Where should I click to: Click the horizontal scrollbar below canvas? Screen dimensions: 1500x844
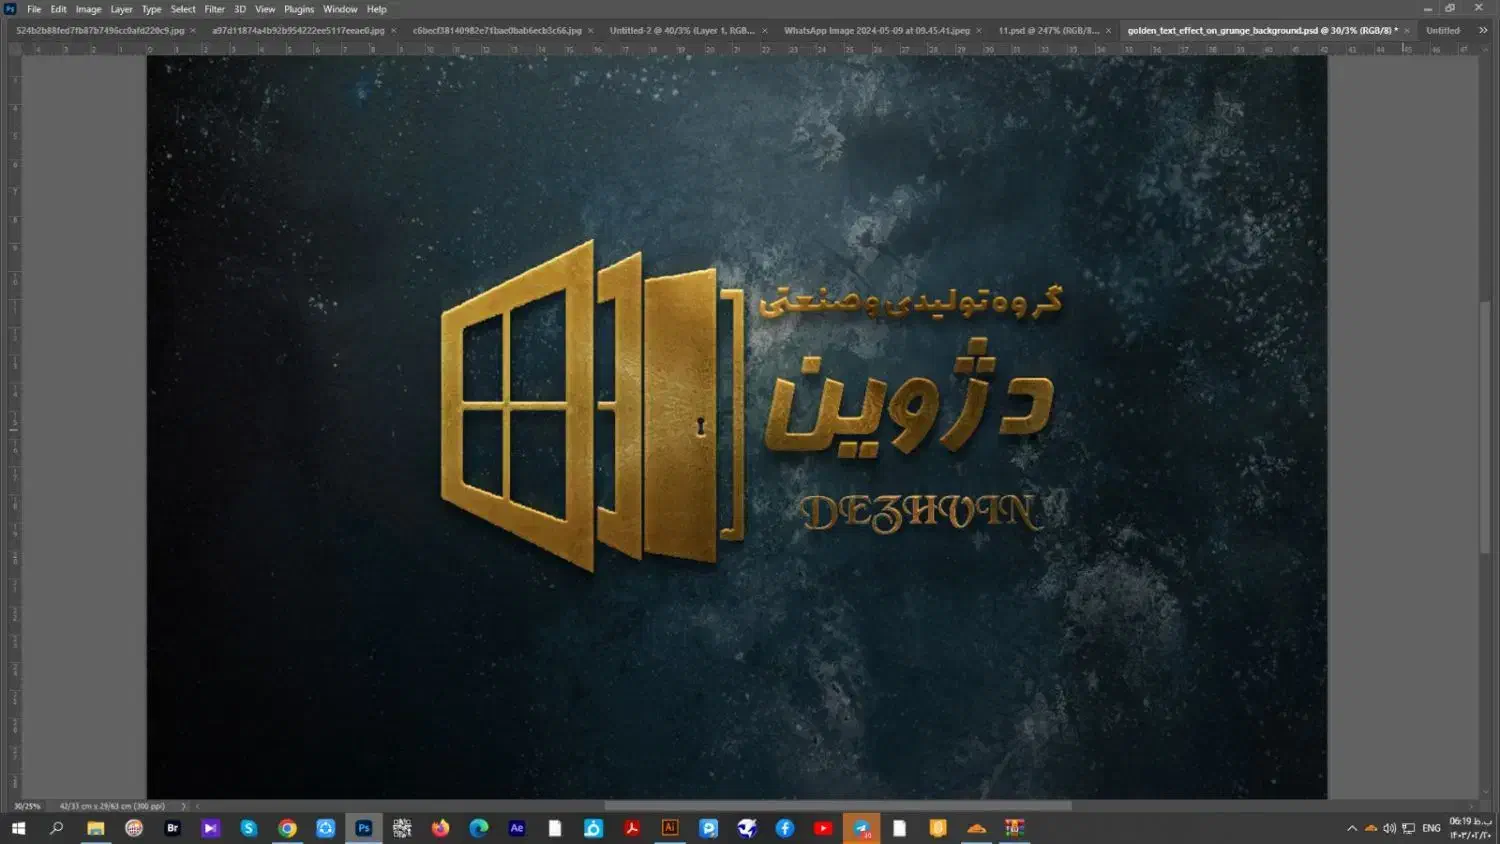point(837,806)
